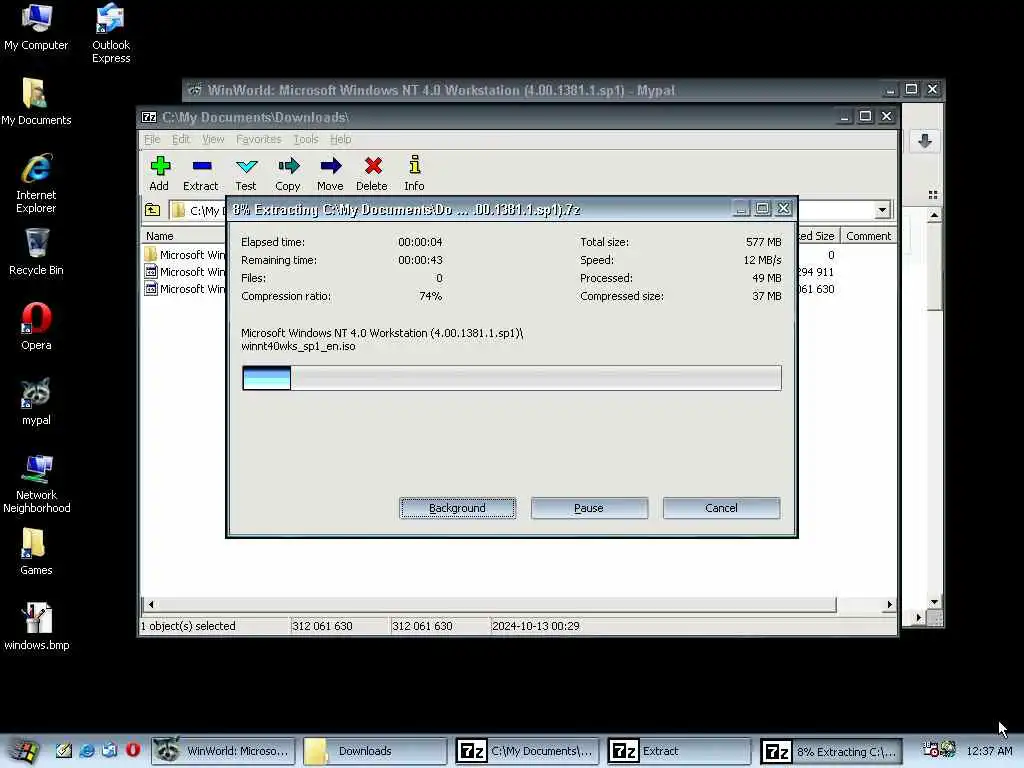Open the Opera desktop icon

[36, 327]
